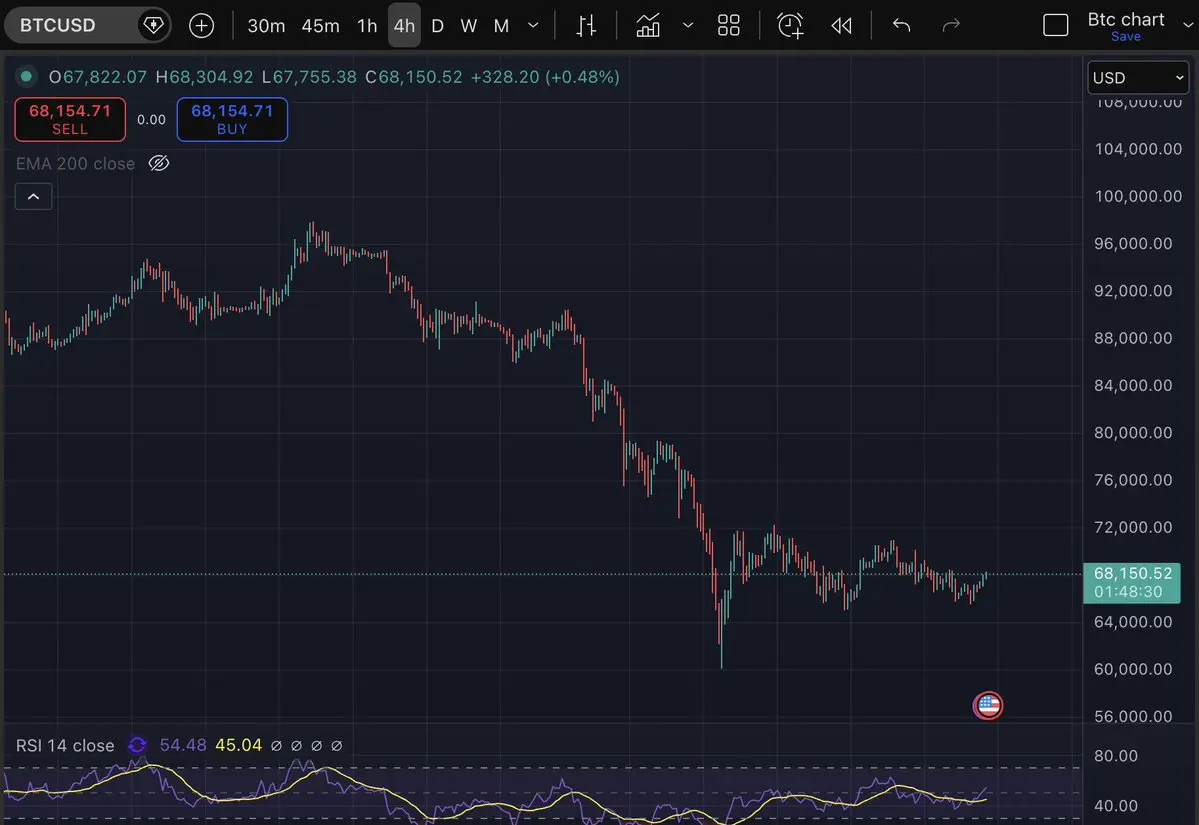Switch to the 30m timeframe
Image resolution: width=1199 pixels, height=825 pixels.
click(266, 25)
